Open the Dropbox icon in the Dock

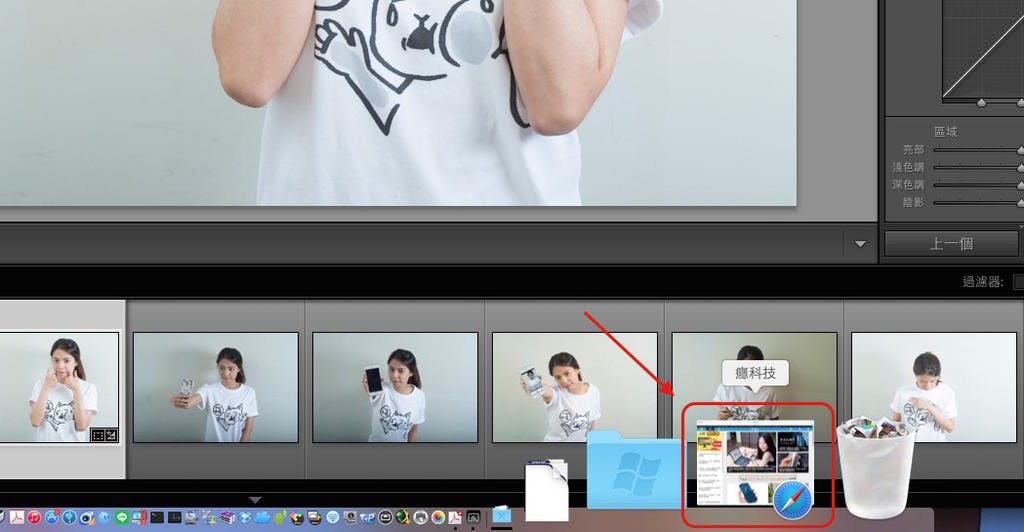click(x=245, y=518)
